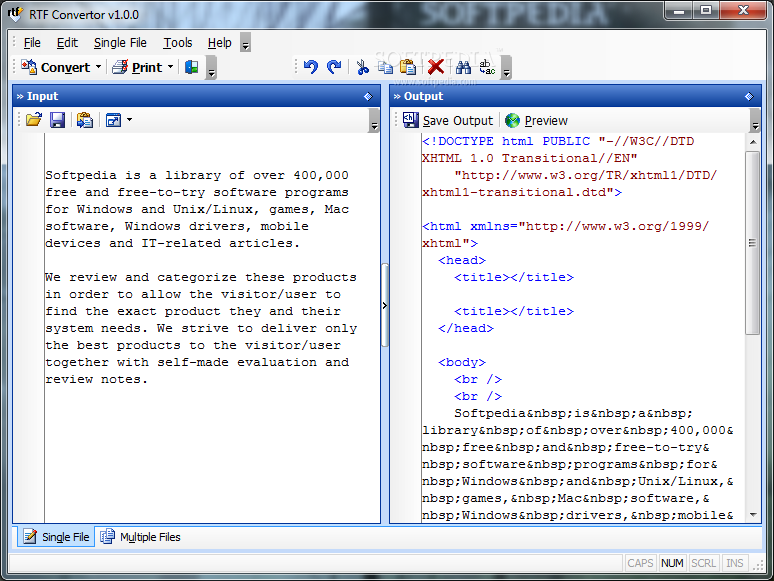Open Replace with the ab-ac icon
The width and height of the screenshot is (774, 581).
tap(487, 67)
